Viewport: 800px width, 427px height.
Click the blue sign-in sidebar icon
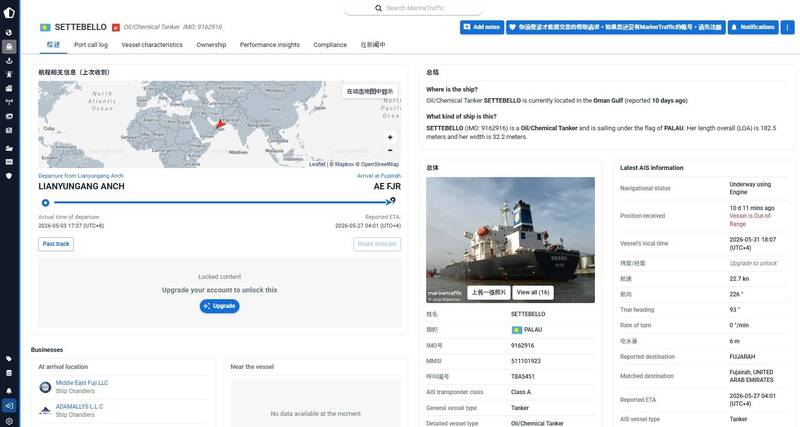click(9, 406)
